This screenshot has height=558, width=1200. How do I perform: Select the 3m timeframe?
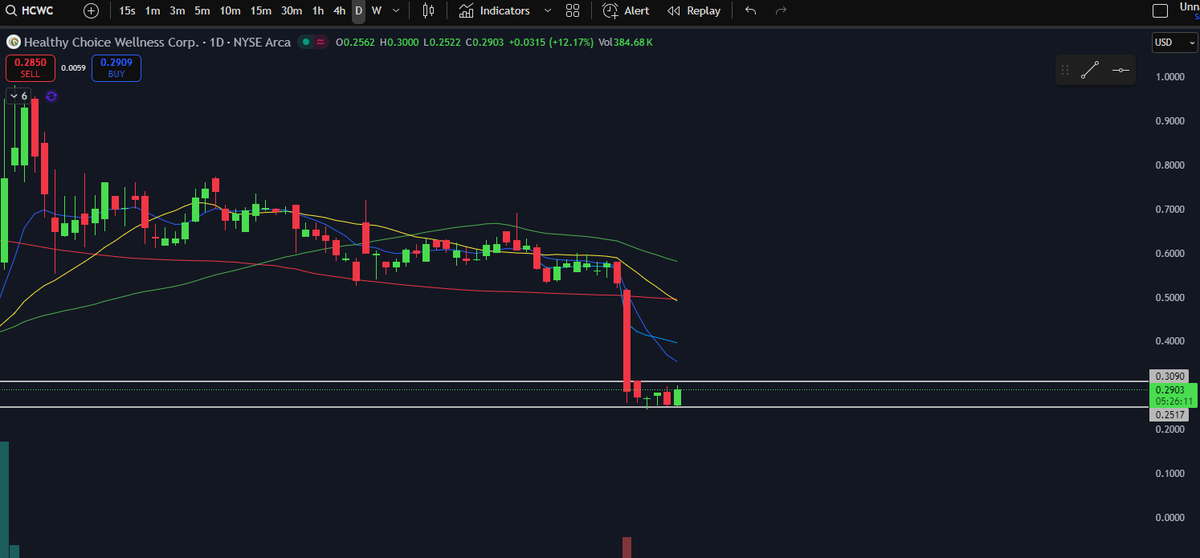(x=177, y=11)
